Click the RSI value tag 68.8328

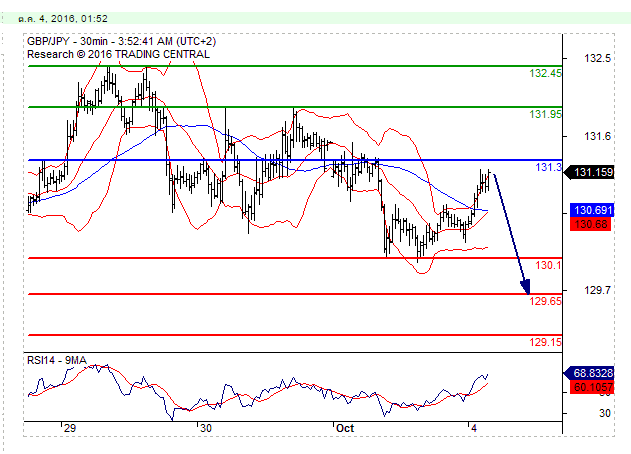[x=590, y=373]
